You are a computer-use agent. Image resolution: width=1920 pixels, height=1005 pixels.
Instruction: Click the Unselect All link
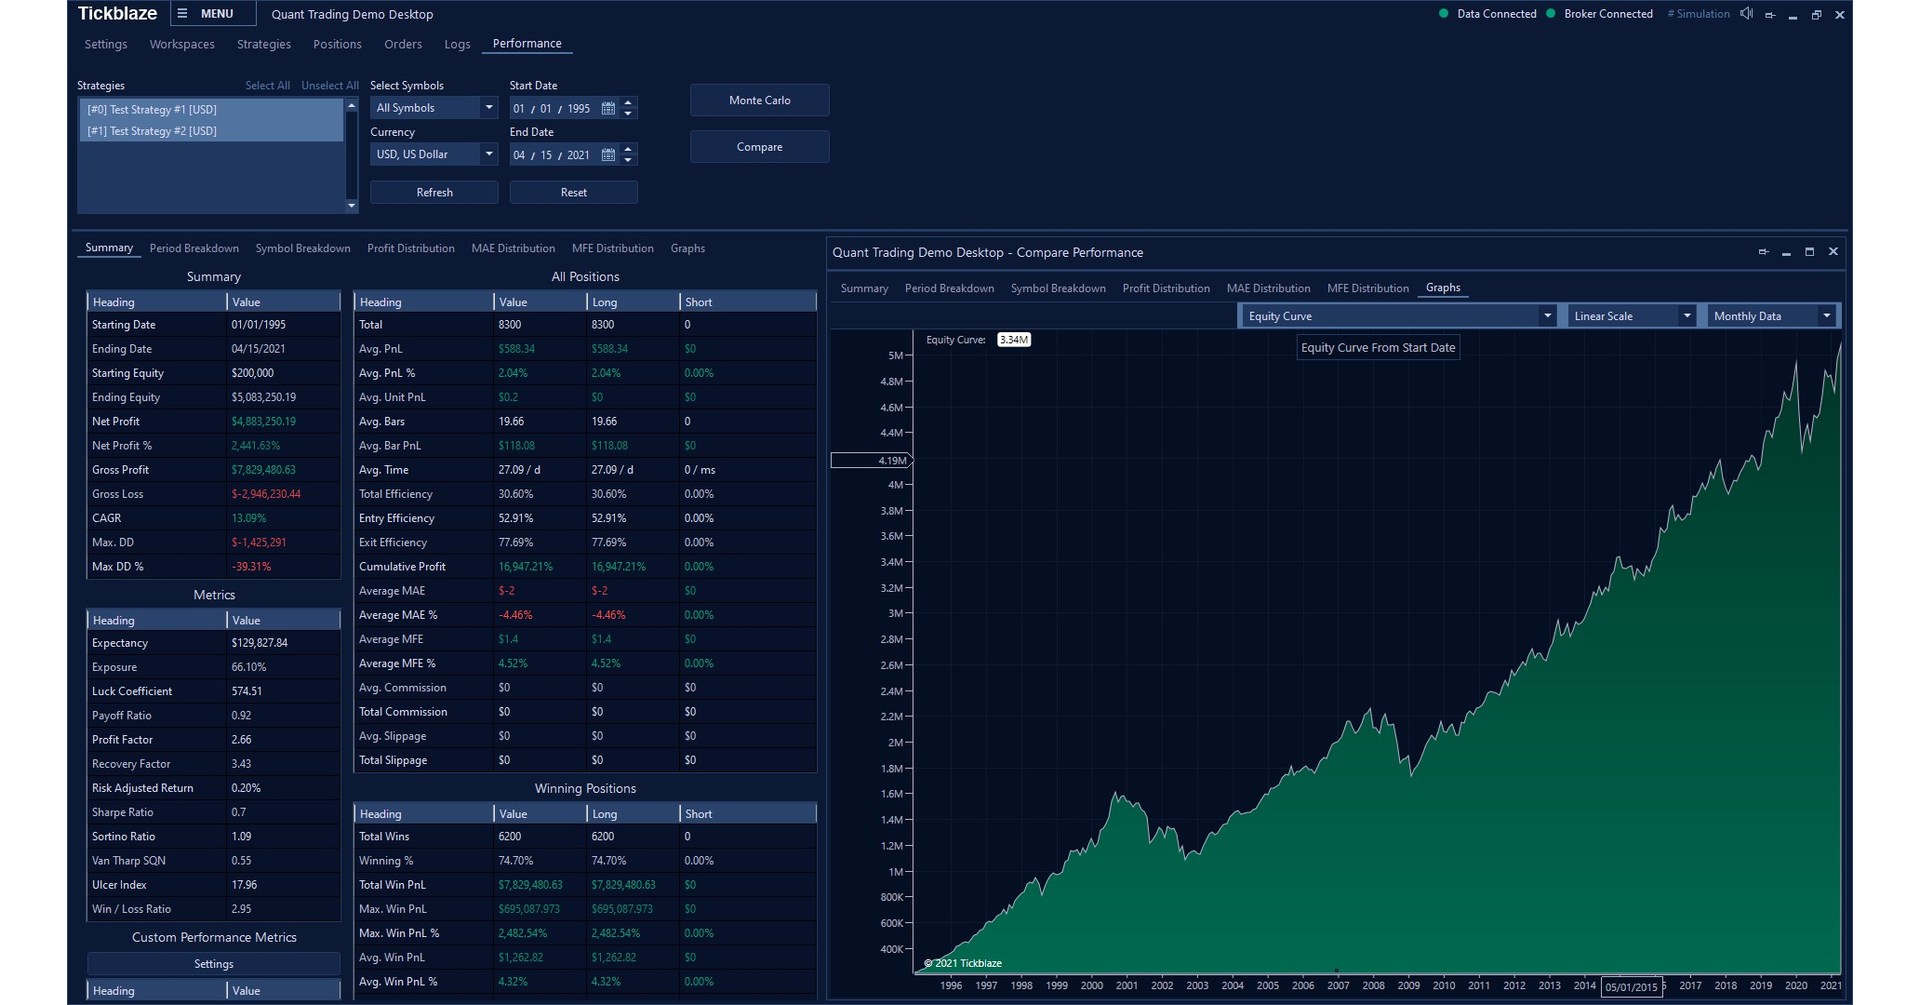[x=330, y=85]
